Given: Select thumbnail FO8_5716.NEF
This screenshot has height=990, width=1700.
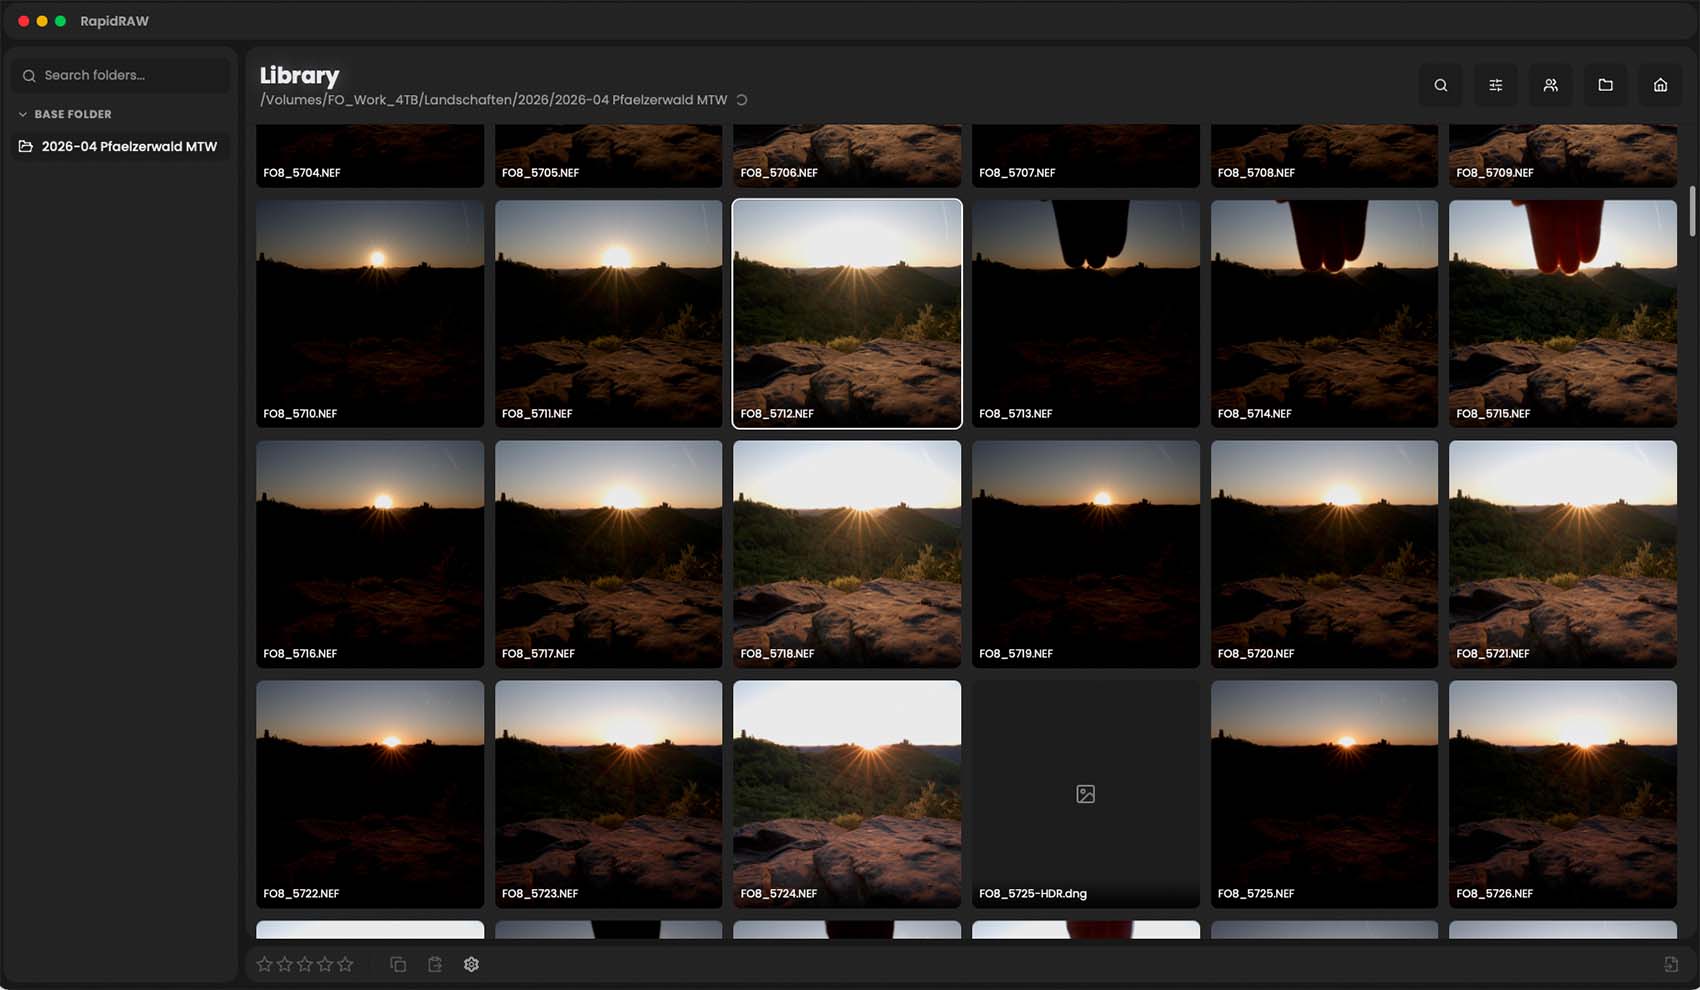Looking at the screenshot, I should 370,554.
